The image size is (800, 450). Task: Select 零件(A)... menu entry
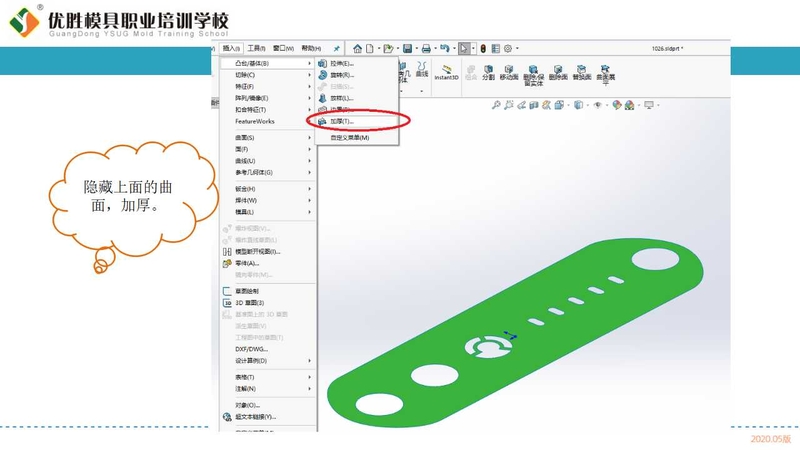click(268, 263)
